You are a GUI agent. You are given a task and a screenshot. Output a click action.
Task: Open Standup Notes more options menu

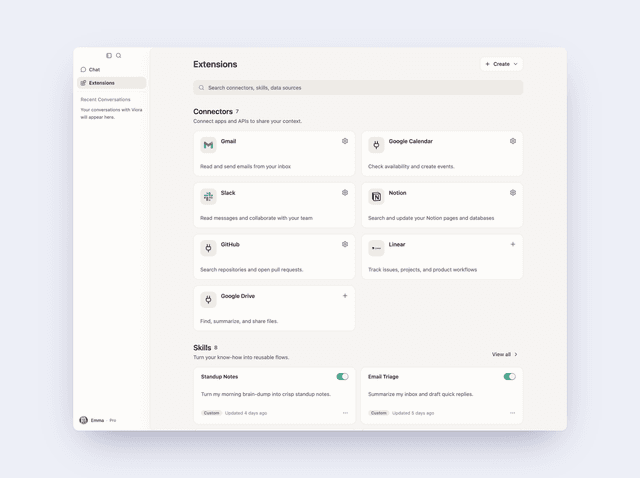tap(345, 413)
